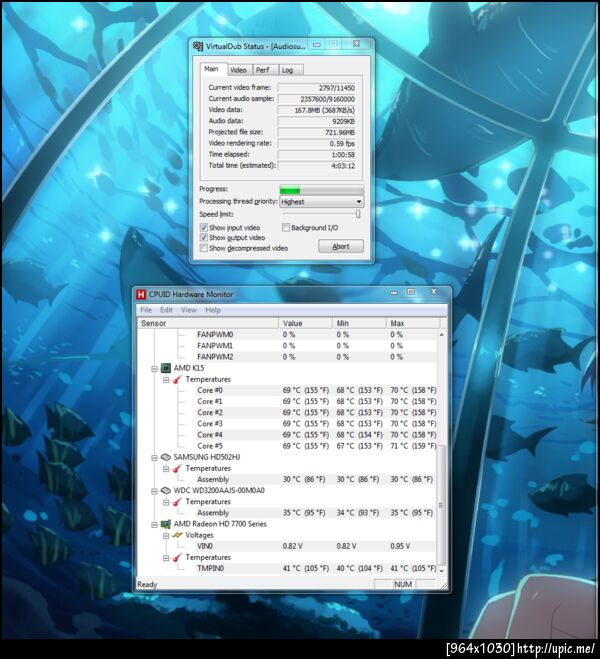Enable Show decompressed video

[x=204, y=248]
